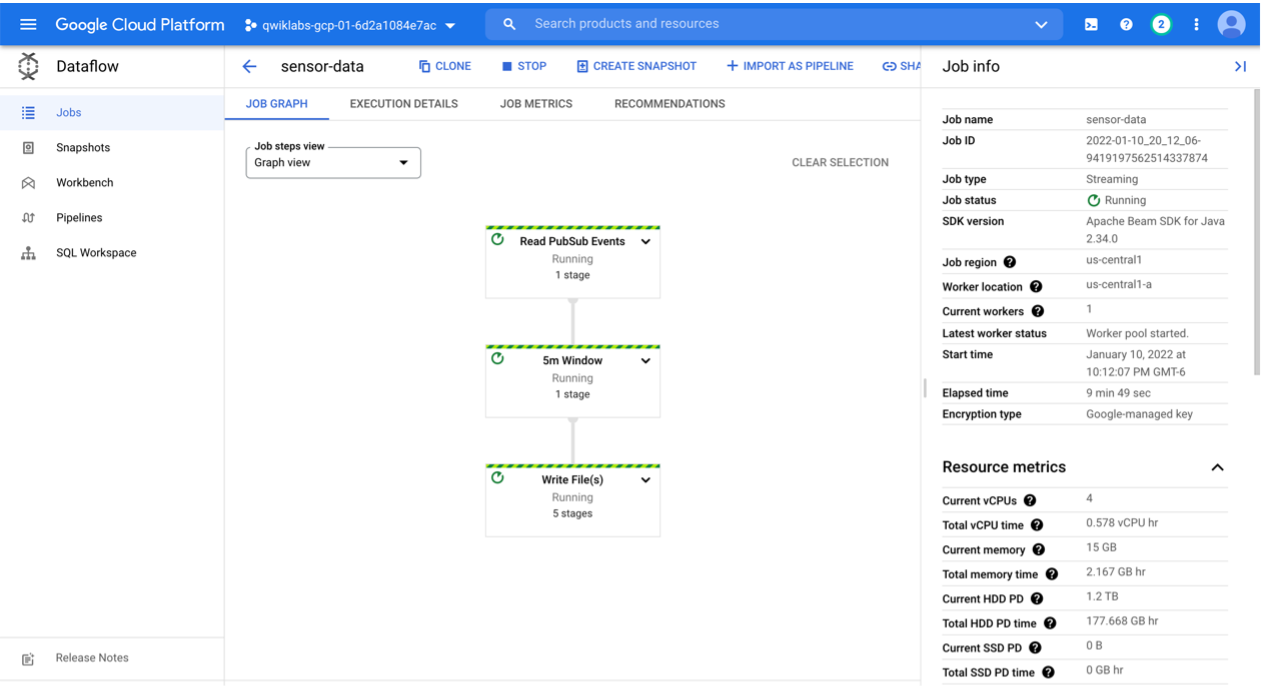Click help icon next to Job region

point(1009,262)
